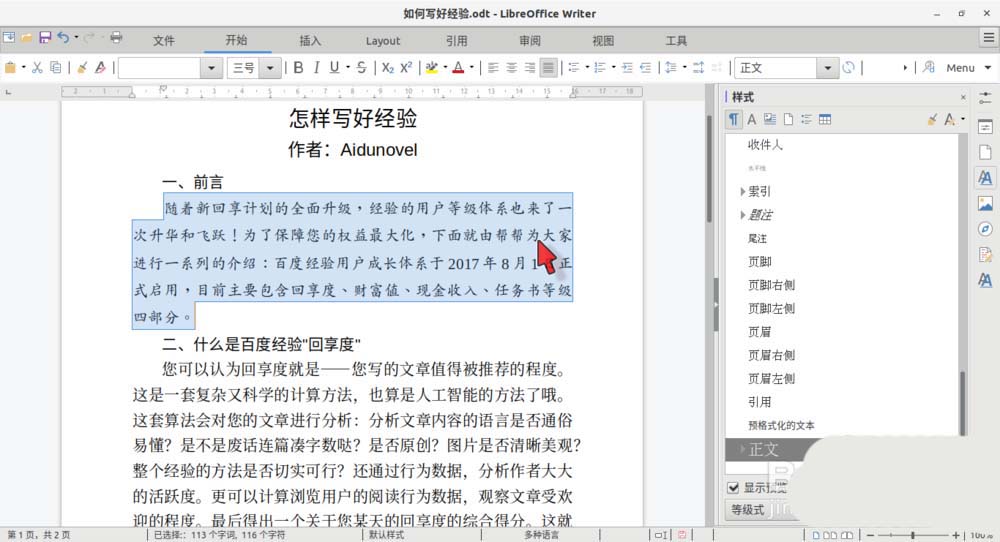The image size is (1000, 542).
Task: Click the Open folder icon
Action: [27, 38]
